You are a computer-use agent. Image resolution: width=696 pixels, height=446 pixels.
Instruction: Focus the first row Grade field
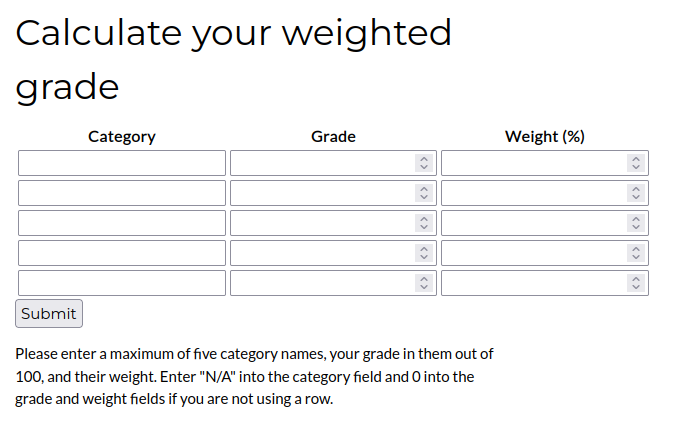tap(322, 163)
